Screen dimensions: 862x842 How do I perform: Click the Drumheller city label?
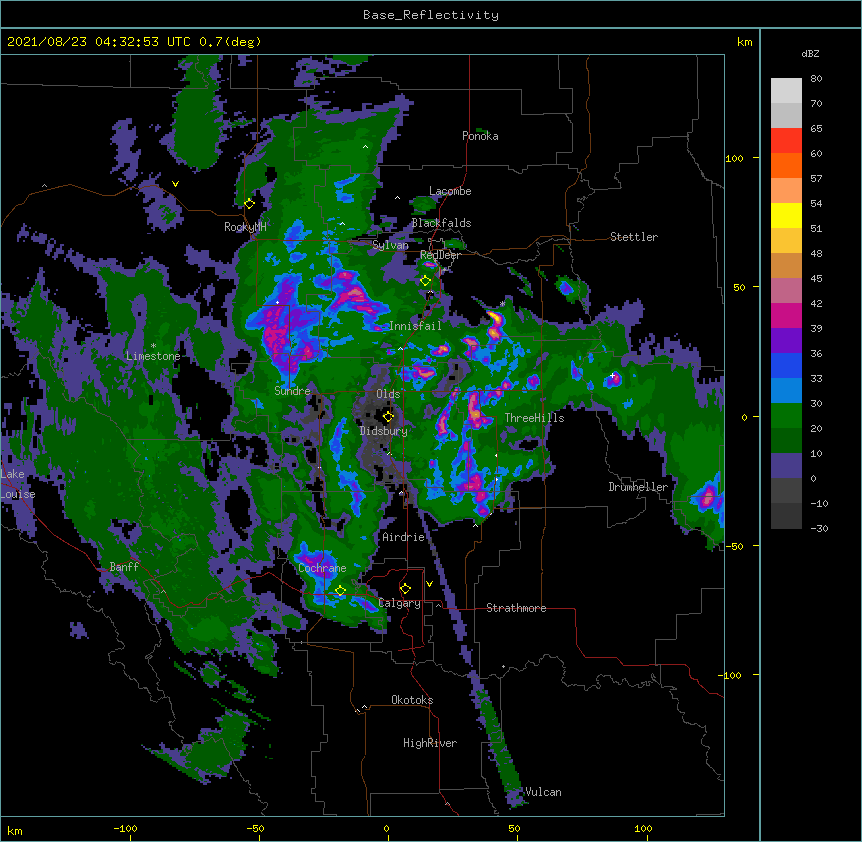pos(638,487)
